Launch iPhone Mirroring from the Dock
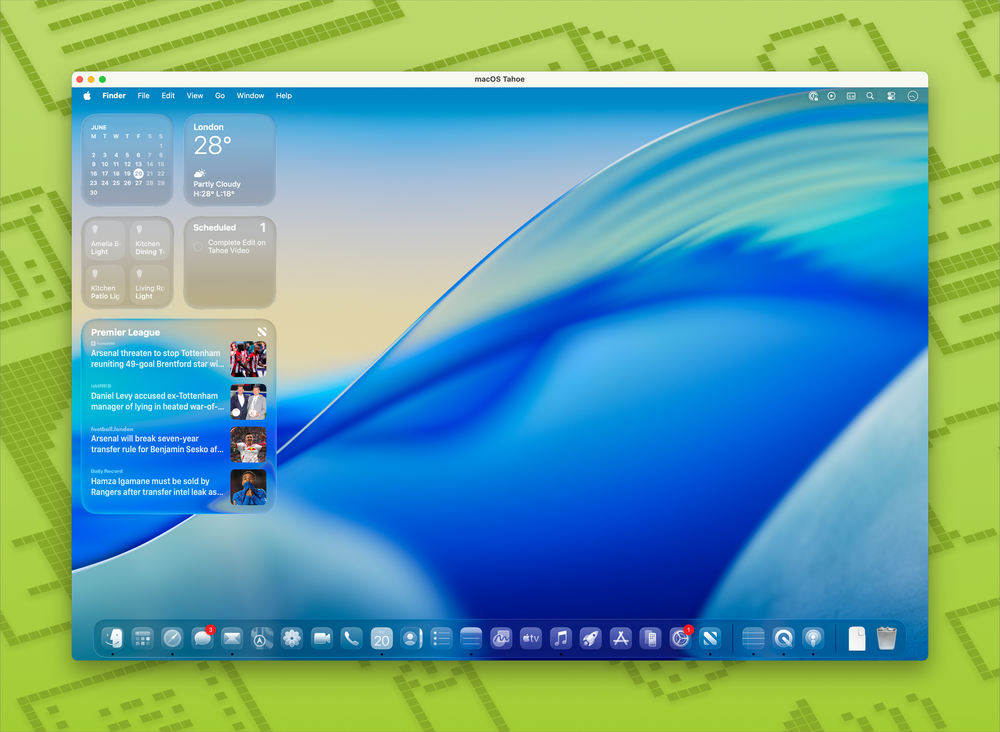Image resolution: width=1000 pixels, height=732 pixels. click(x=651, y=638)
